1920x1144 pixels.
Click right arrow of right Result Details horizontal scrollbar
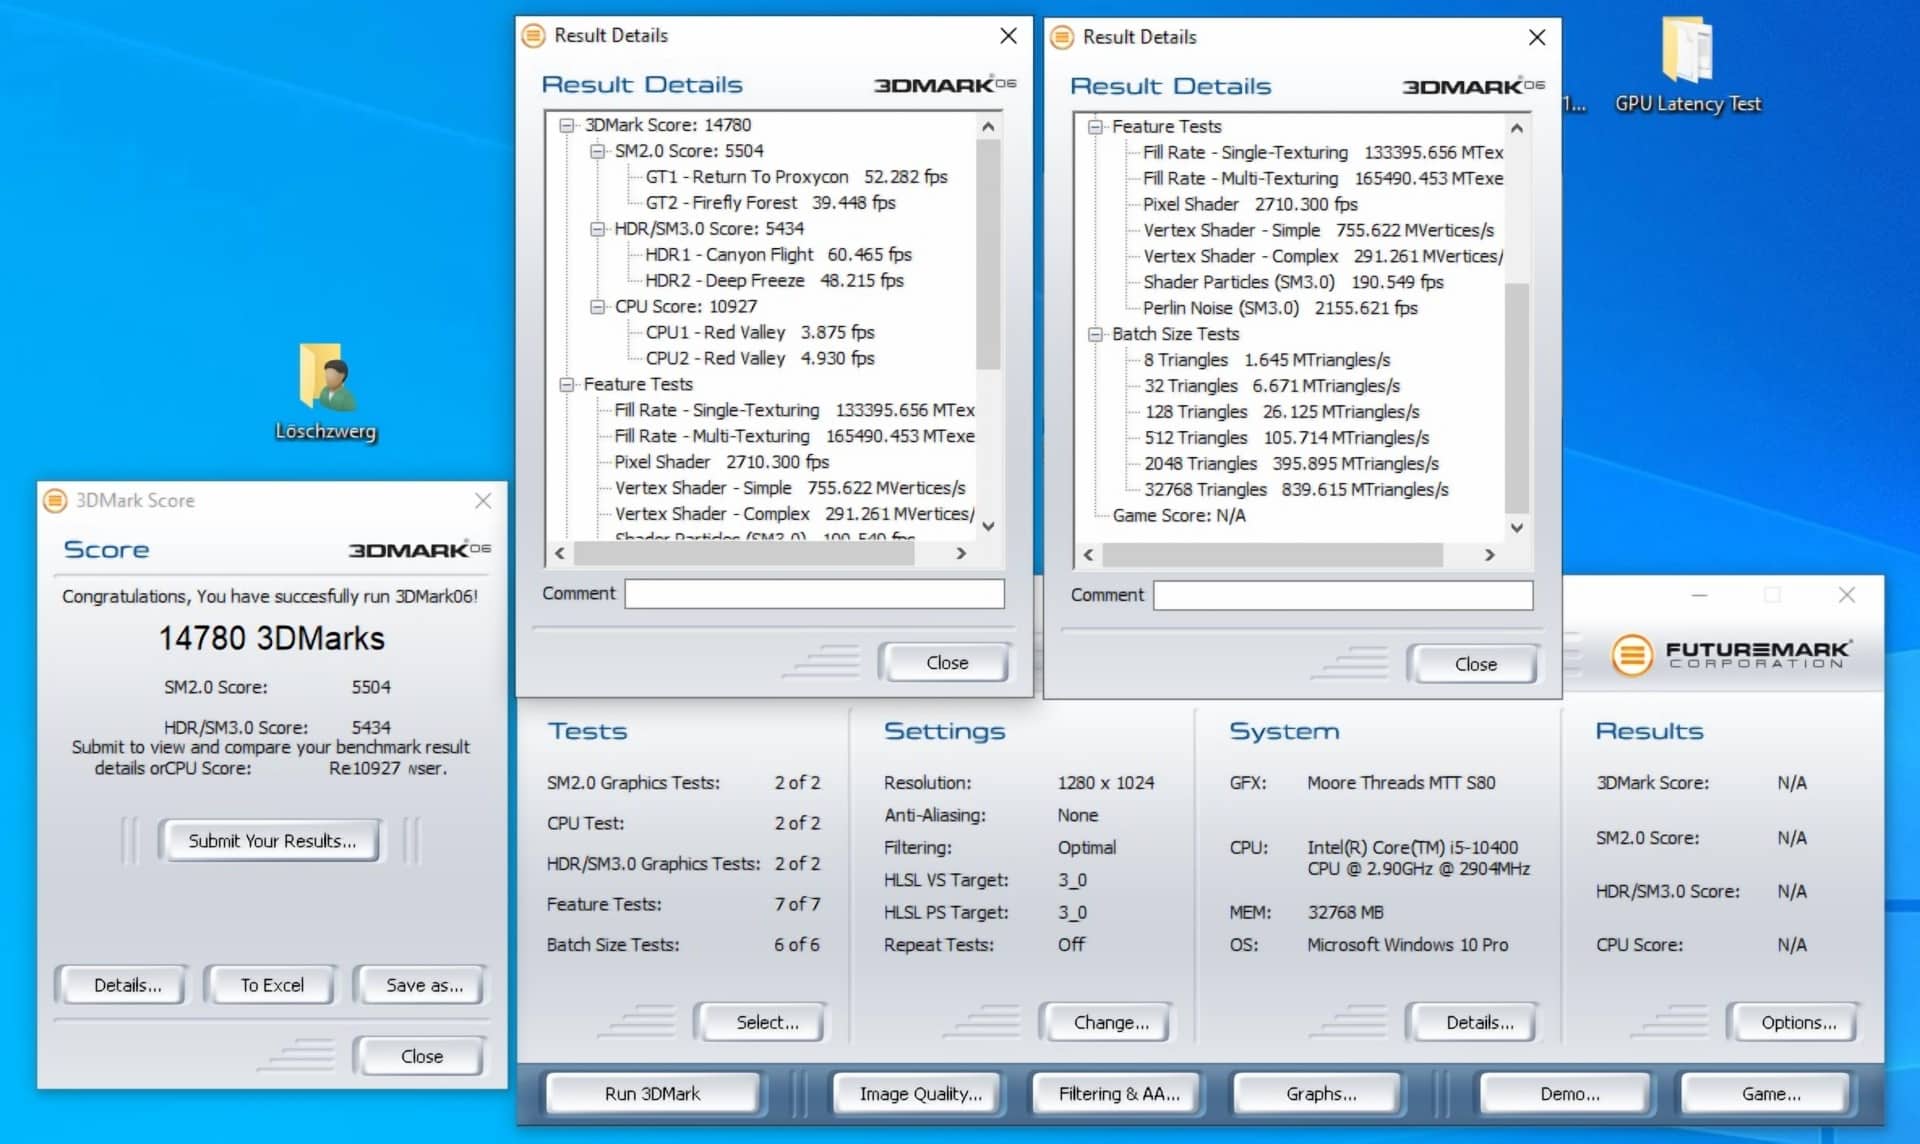[1489, 555]
